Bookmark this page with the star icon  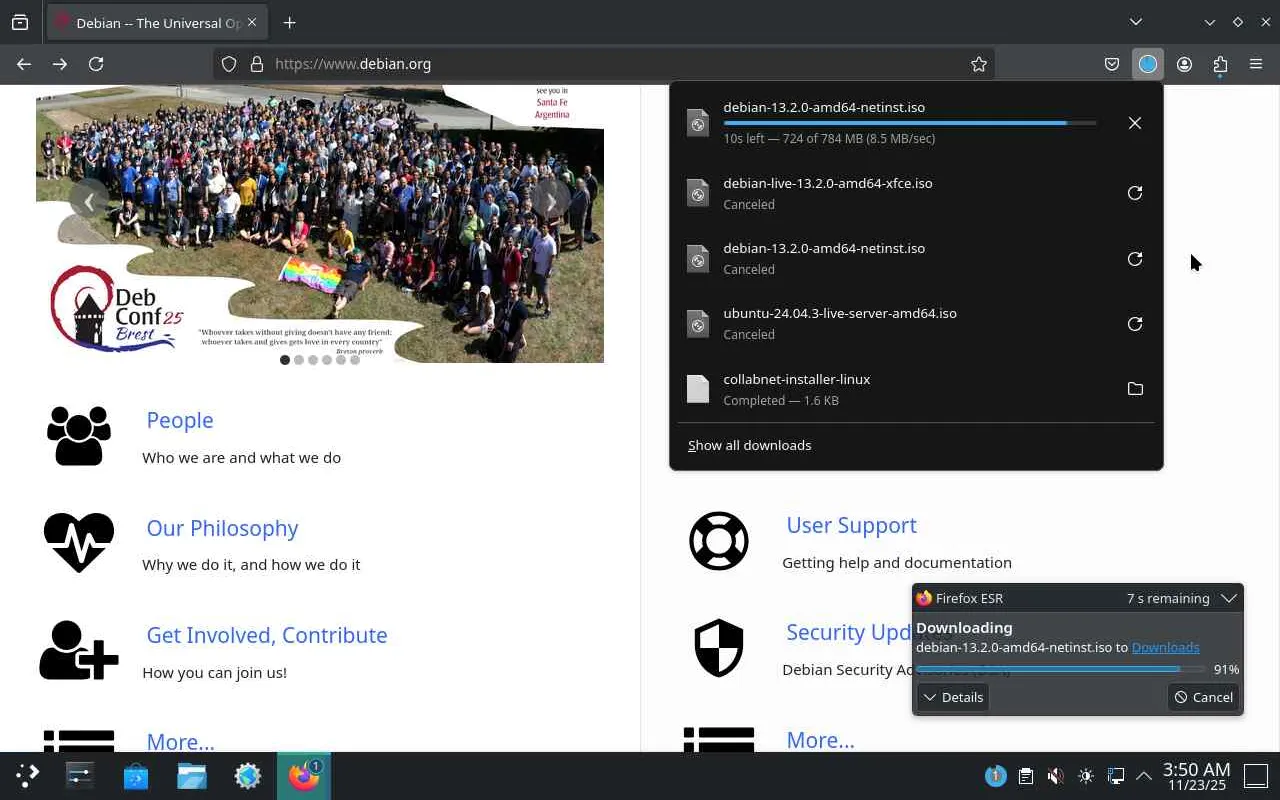(979, 64)
